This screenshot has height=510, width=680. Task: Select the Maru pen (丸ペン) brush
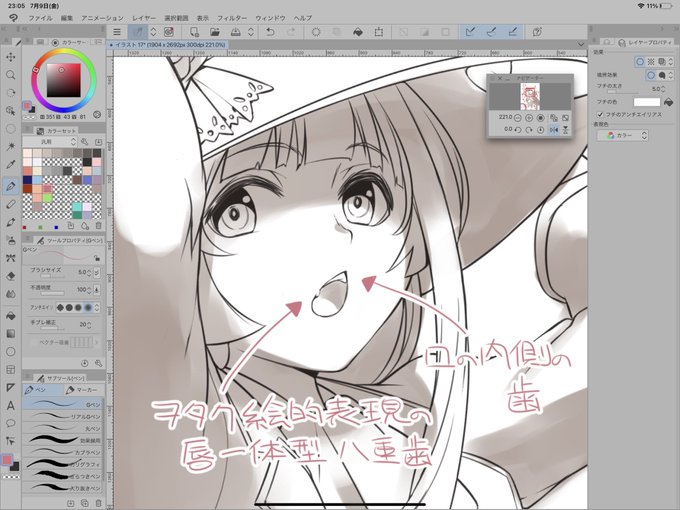tap(63, 428)
